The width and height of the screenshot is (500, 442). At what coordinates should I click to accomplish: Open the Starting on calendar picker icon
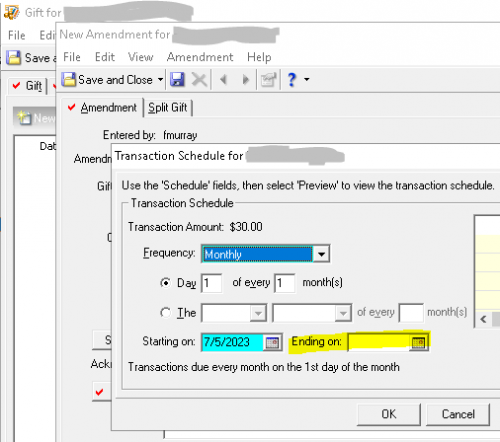click(x=272, y=342)
